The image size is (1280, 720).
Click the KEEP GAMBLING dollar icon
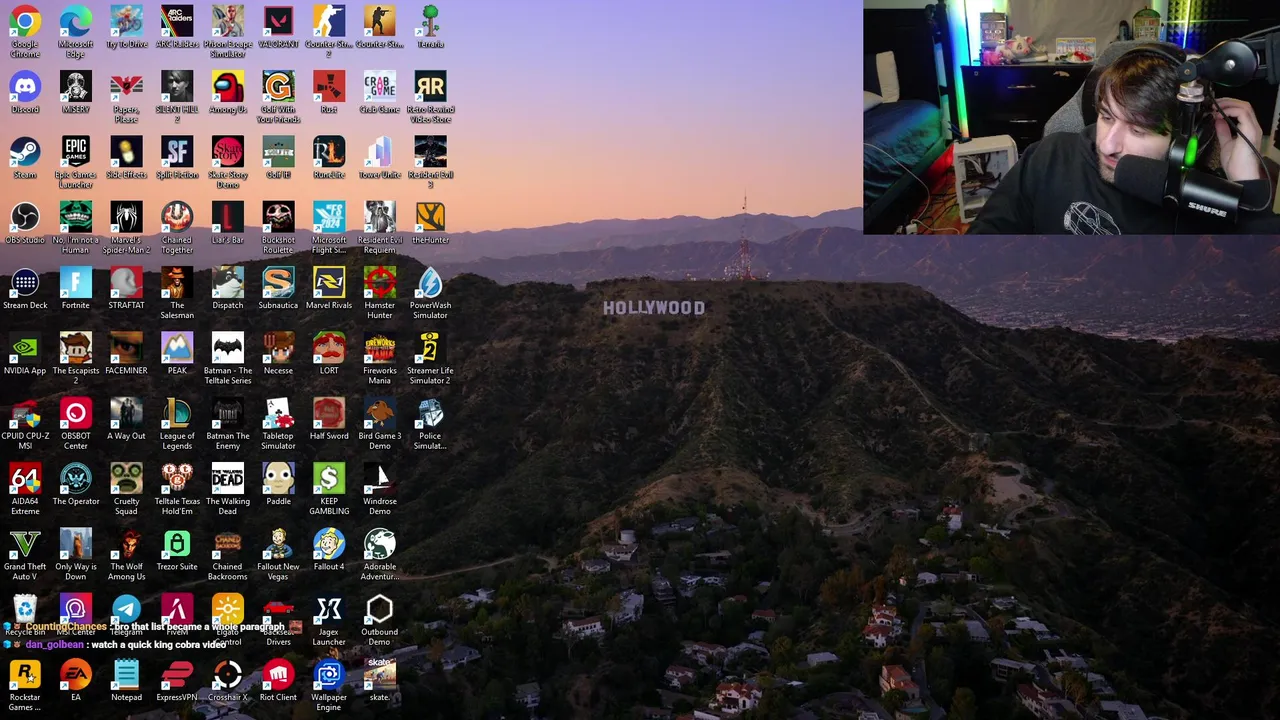click(x=329, y=479)
